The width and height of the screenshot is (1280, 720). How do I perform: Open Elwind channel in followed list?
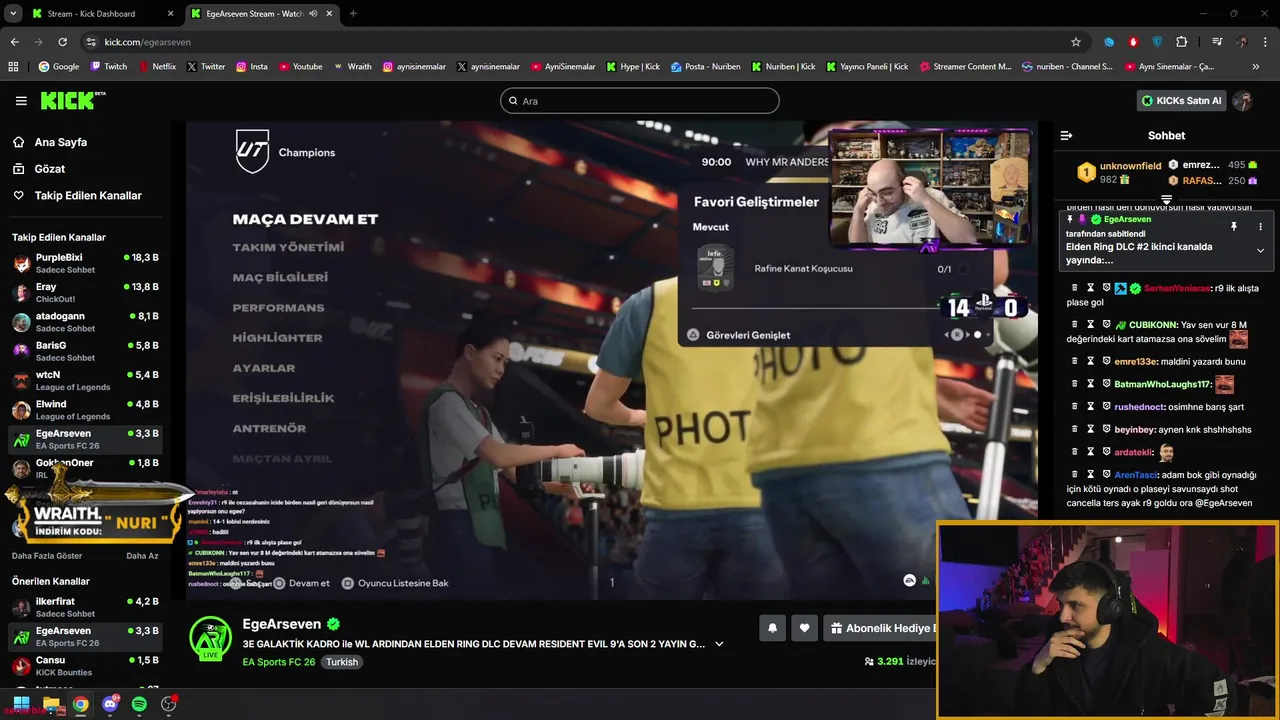click(x=85, y=409)
